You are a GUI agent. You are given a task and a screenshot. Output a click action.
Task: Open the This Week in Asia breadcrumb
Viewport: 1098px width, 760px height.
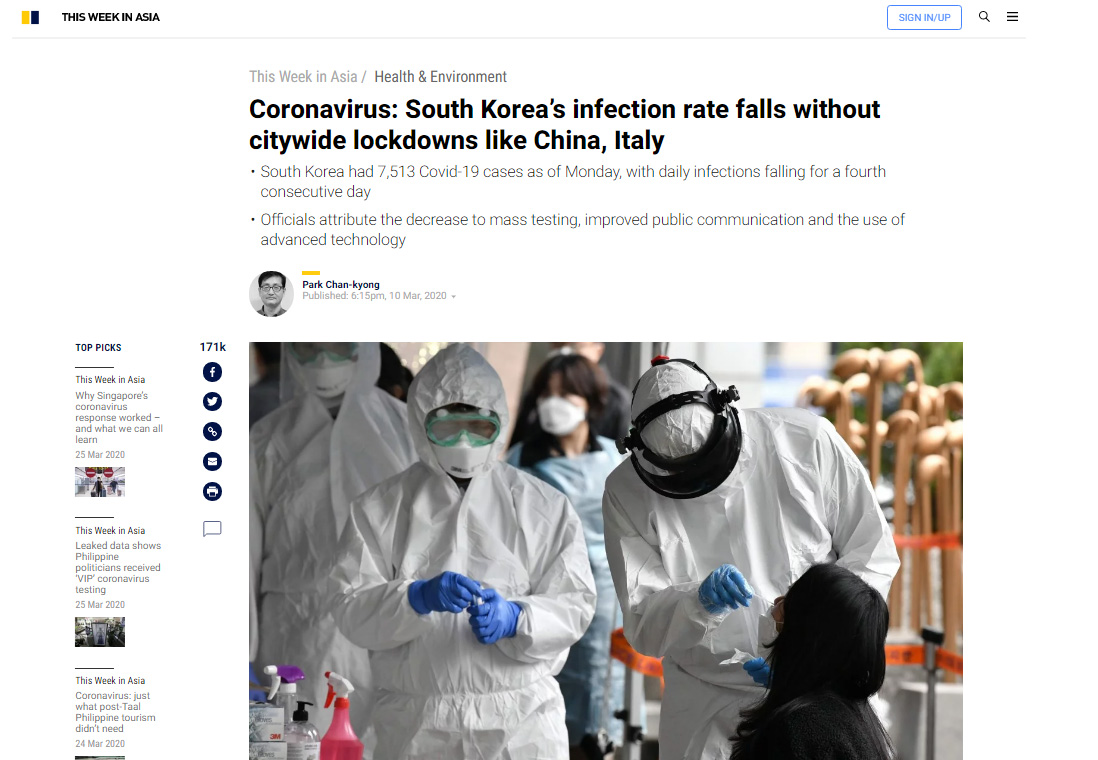pyautogui.click(x=303, y=77)
